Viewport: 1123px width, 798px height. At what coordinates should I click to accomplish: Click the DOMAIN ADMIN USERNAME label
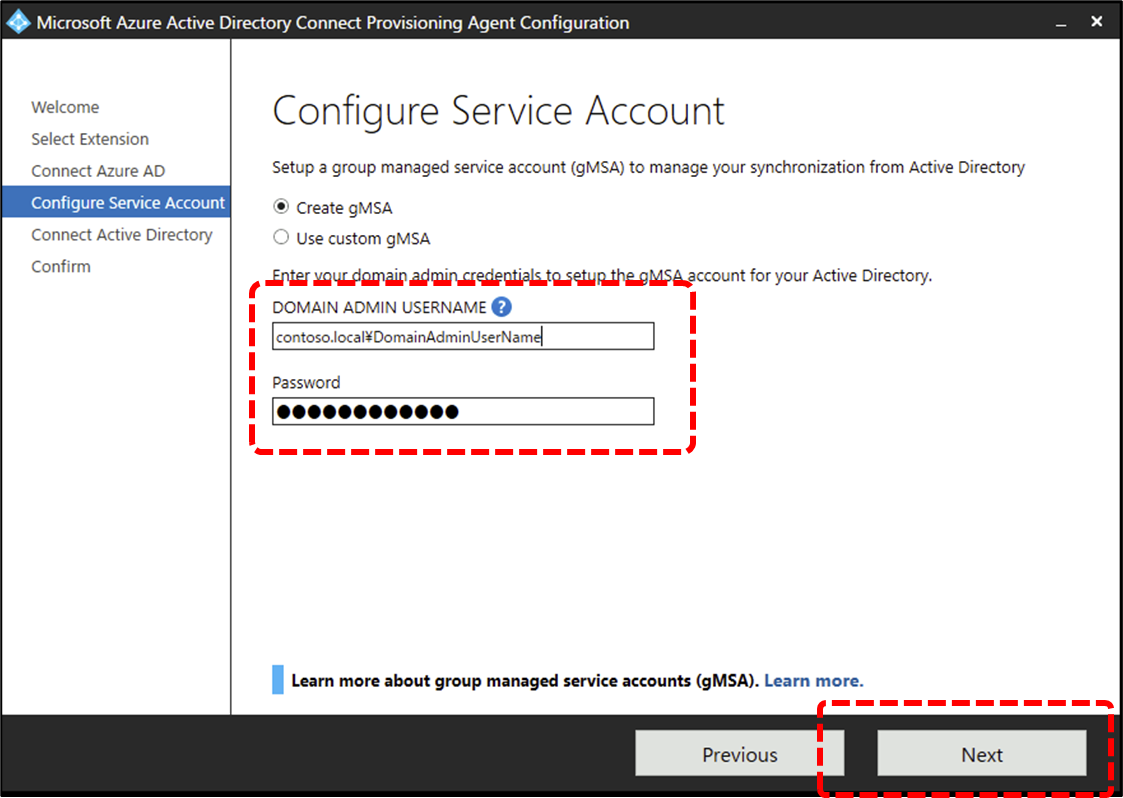pyautogui.click(x=379, y=307)
